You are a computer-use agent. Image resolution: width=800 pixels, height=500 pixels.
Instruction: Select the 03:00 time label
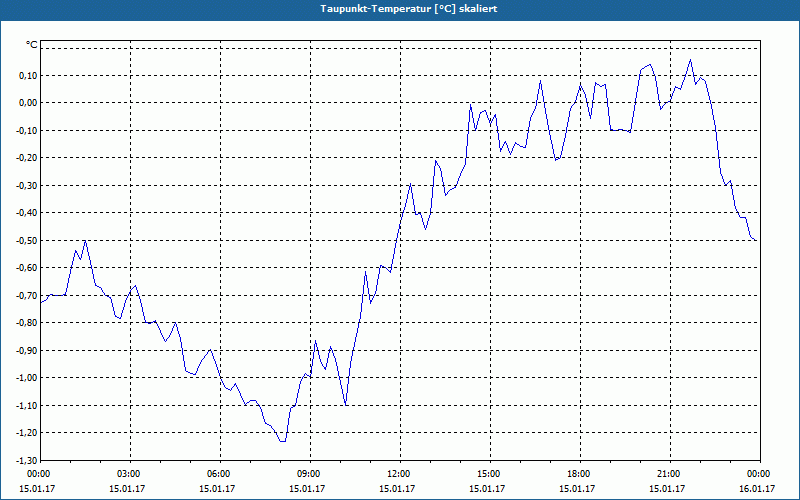[129, 474]
